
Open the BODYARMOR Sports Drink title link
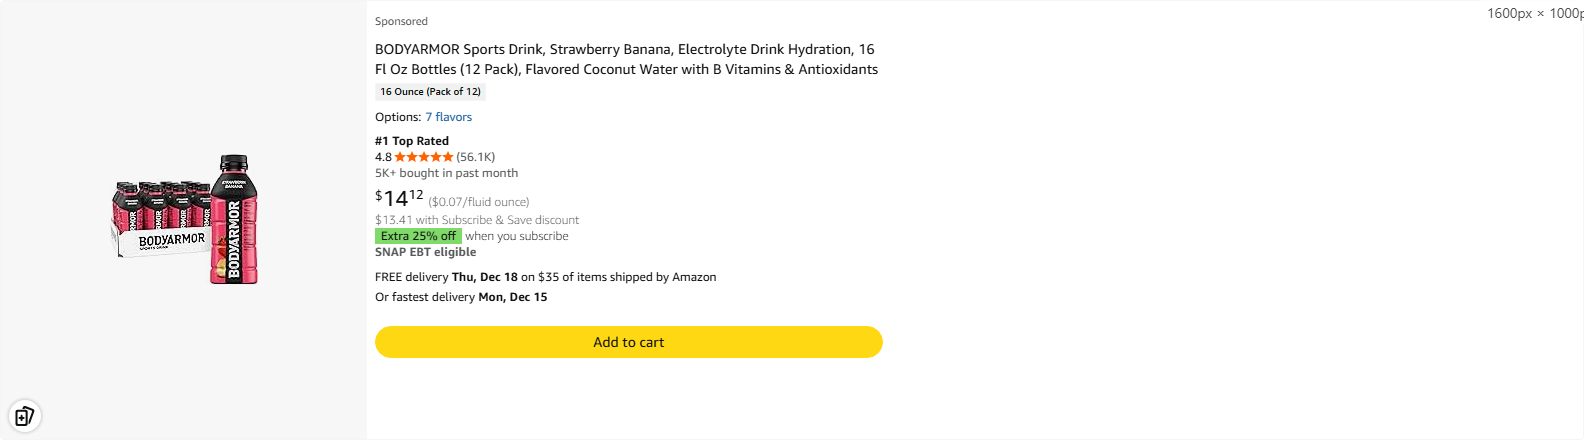(626, 59)
